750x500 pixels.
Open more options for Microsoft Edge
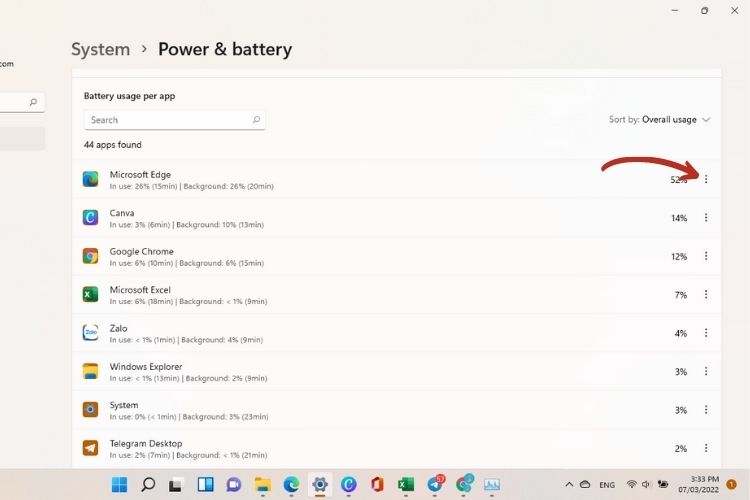click(x=706, y=179)
